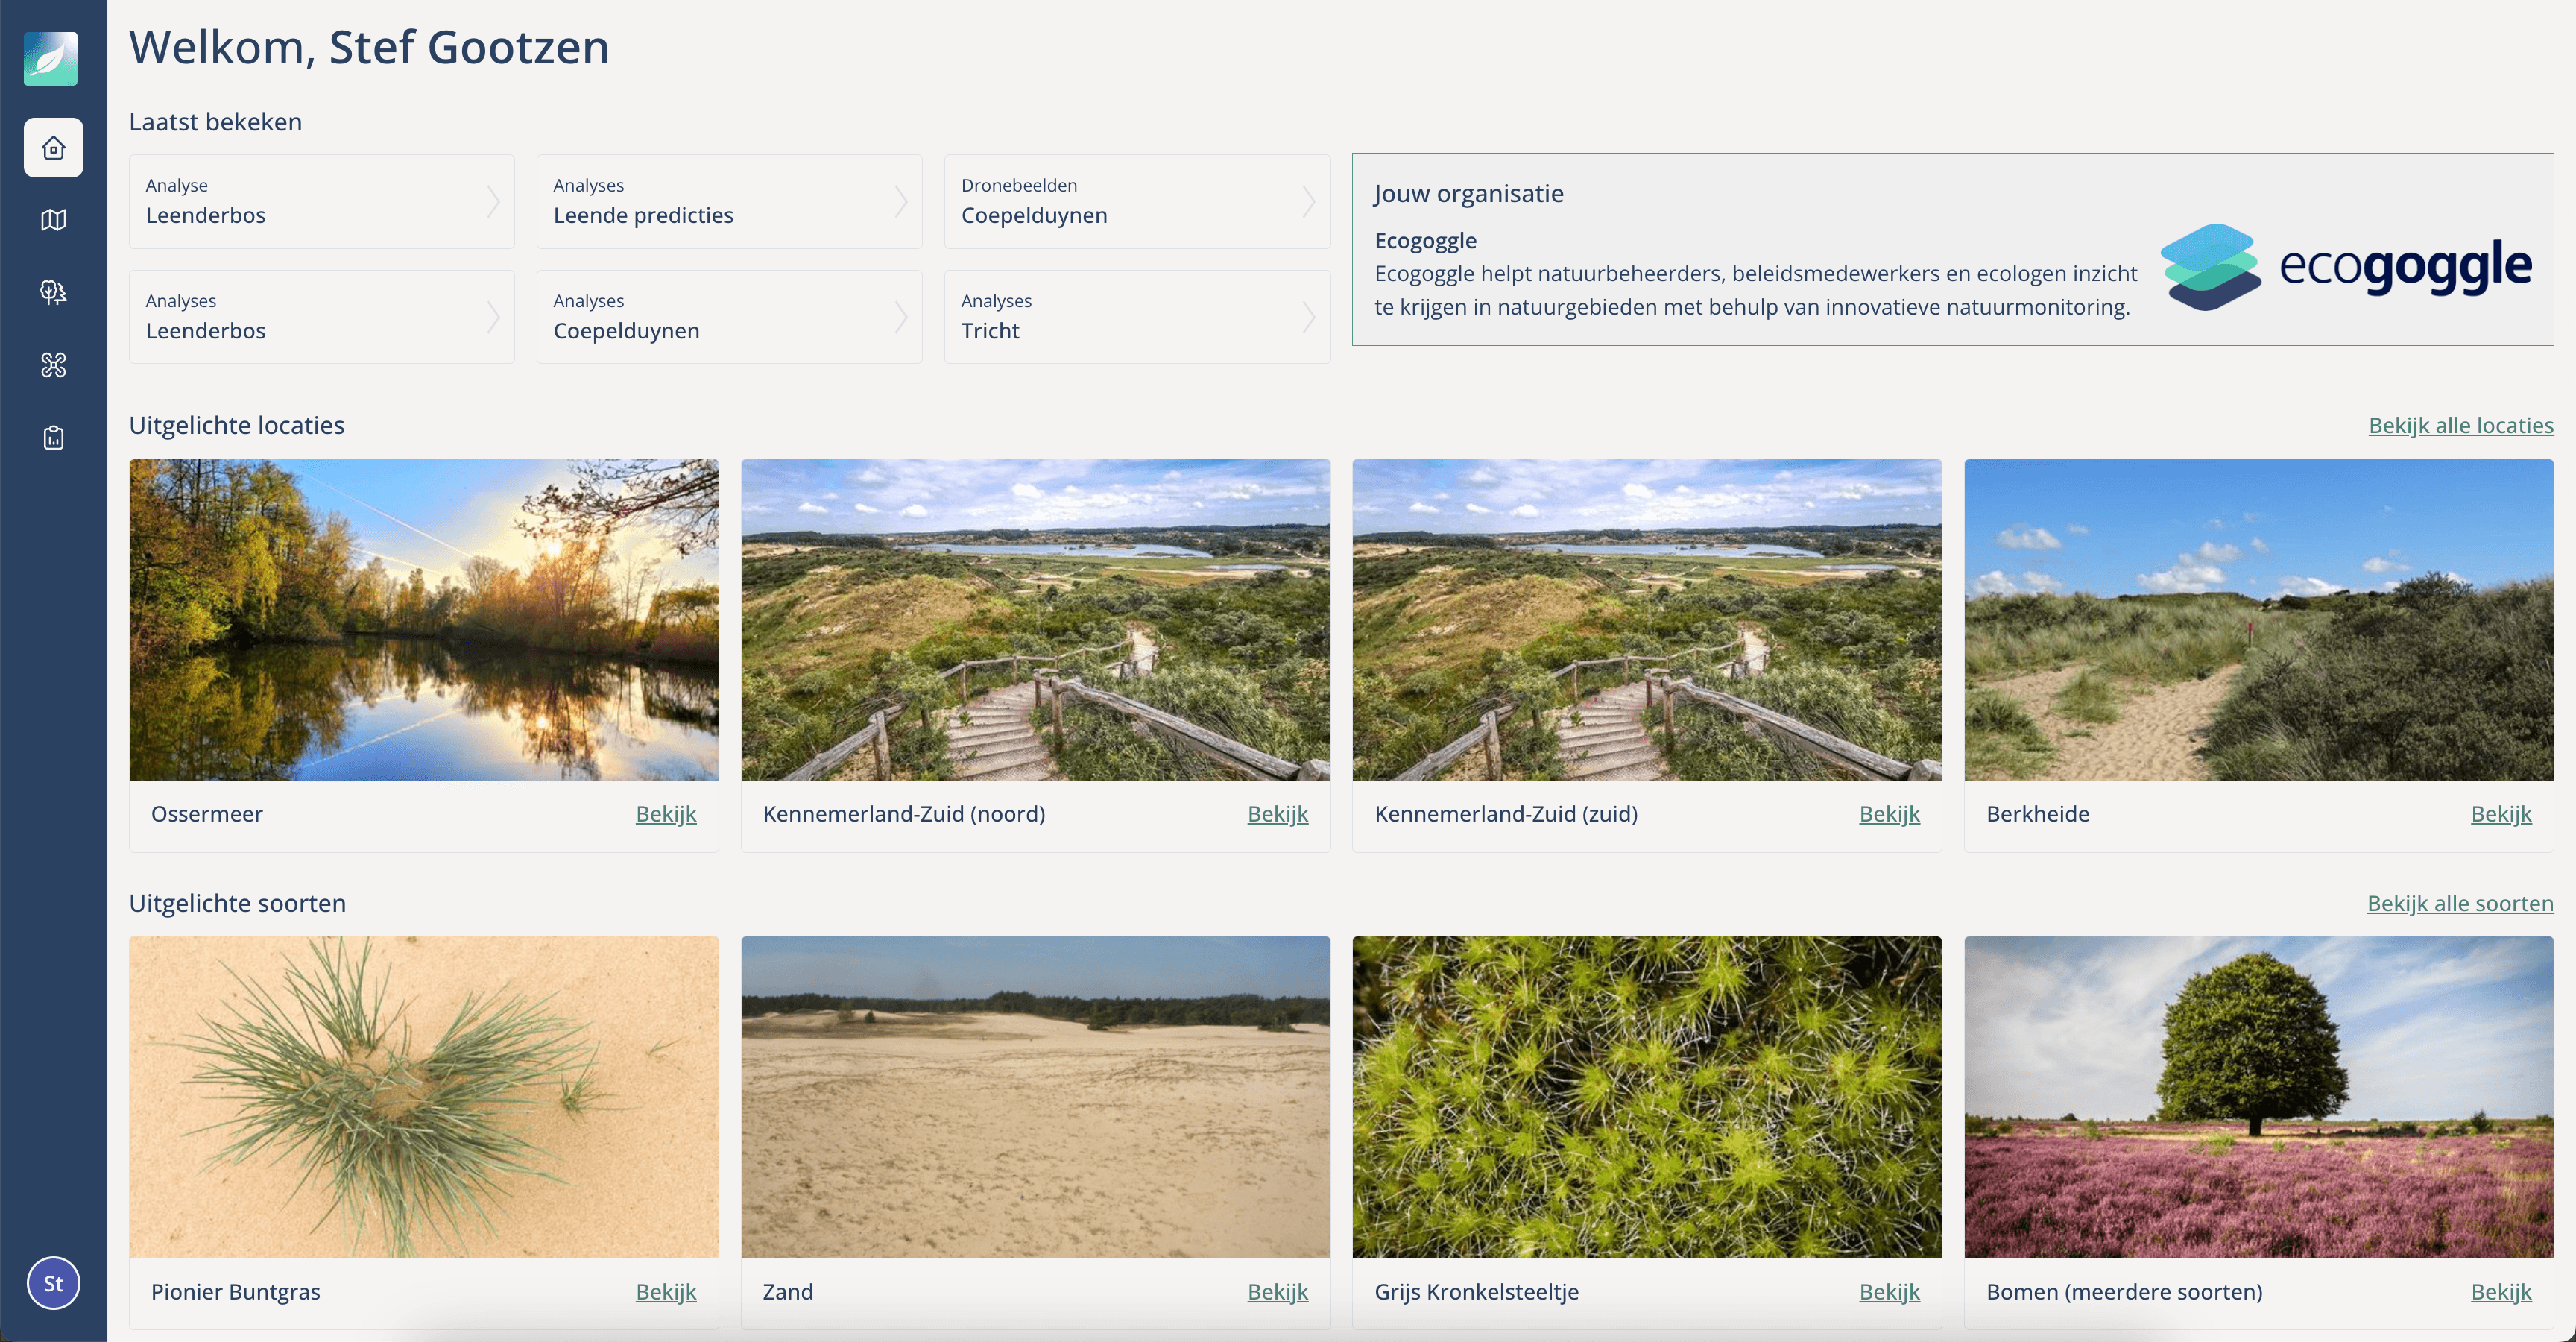This screenshot has height=1342, width=2576.
Task: Open the Pionier Buntgras thumbnail
Action: (423, 1097)
